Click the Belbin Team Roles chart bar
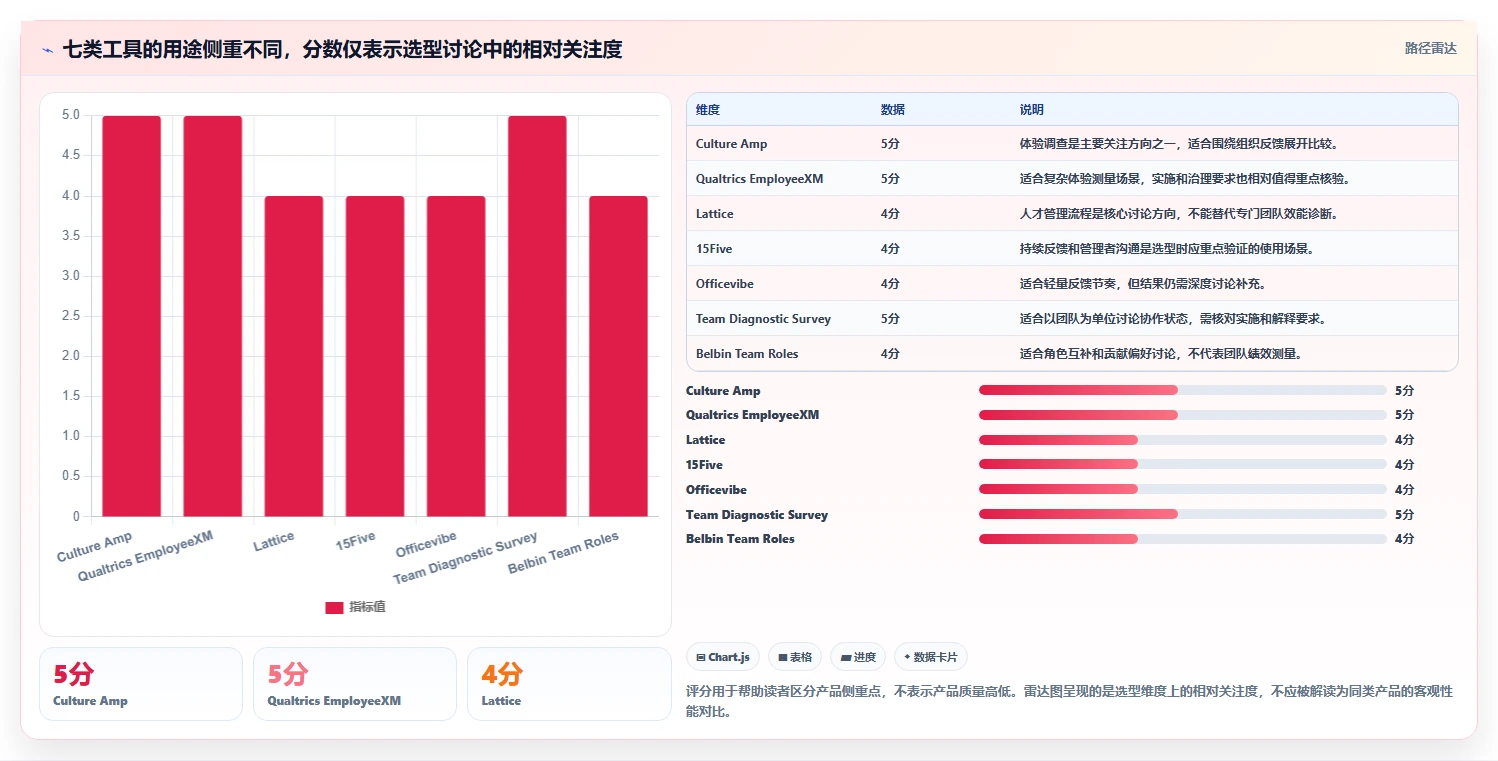Viewport: 1498px width, 761px height. pos(618,356)
